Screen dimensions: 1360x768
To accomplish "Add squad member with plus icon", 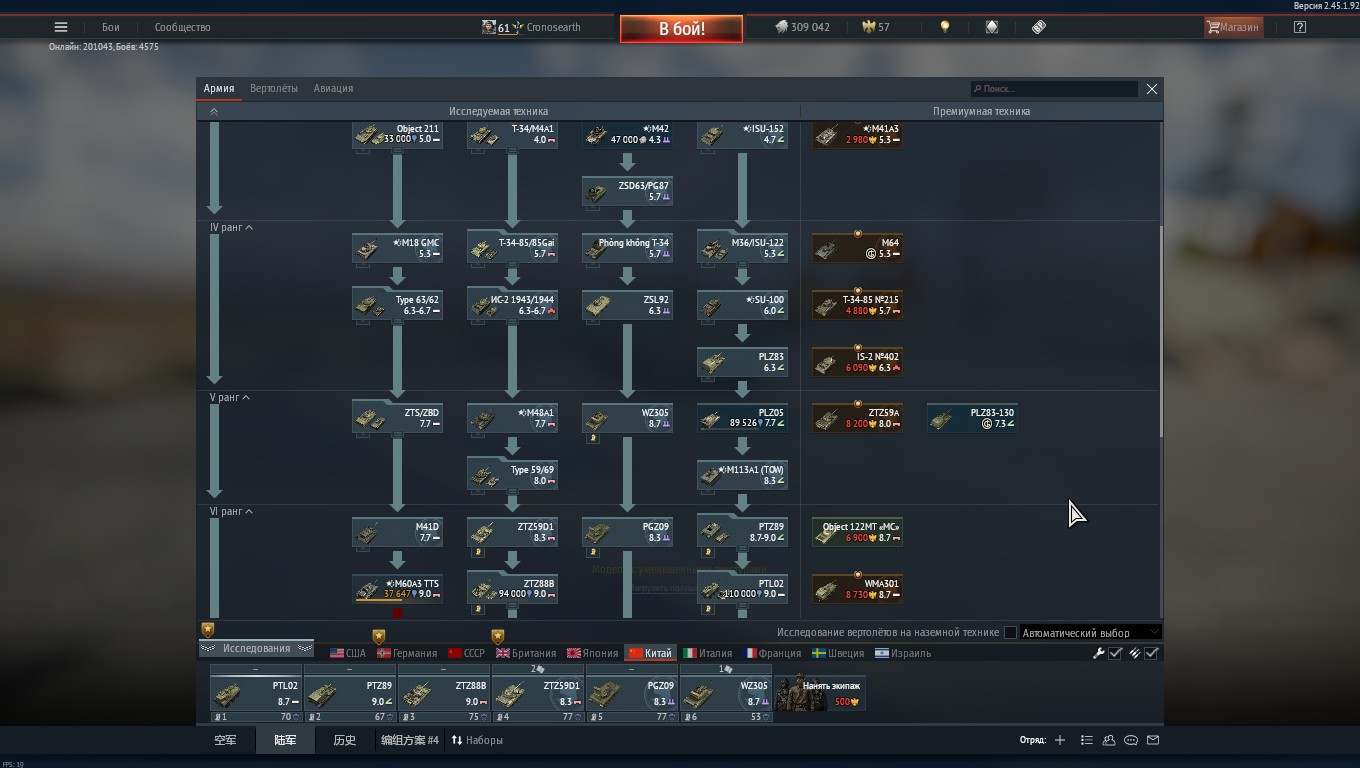I will (1060, 740).
